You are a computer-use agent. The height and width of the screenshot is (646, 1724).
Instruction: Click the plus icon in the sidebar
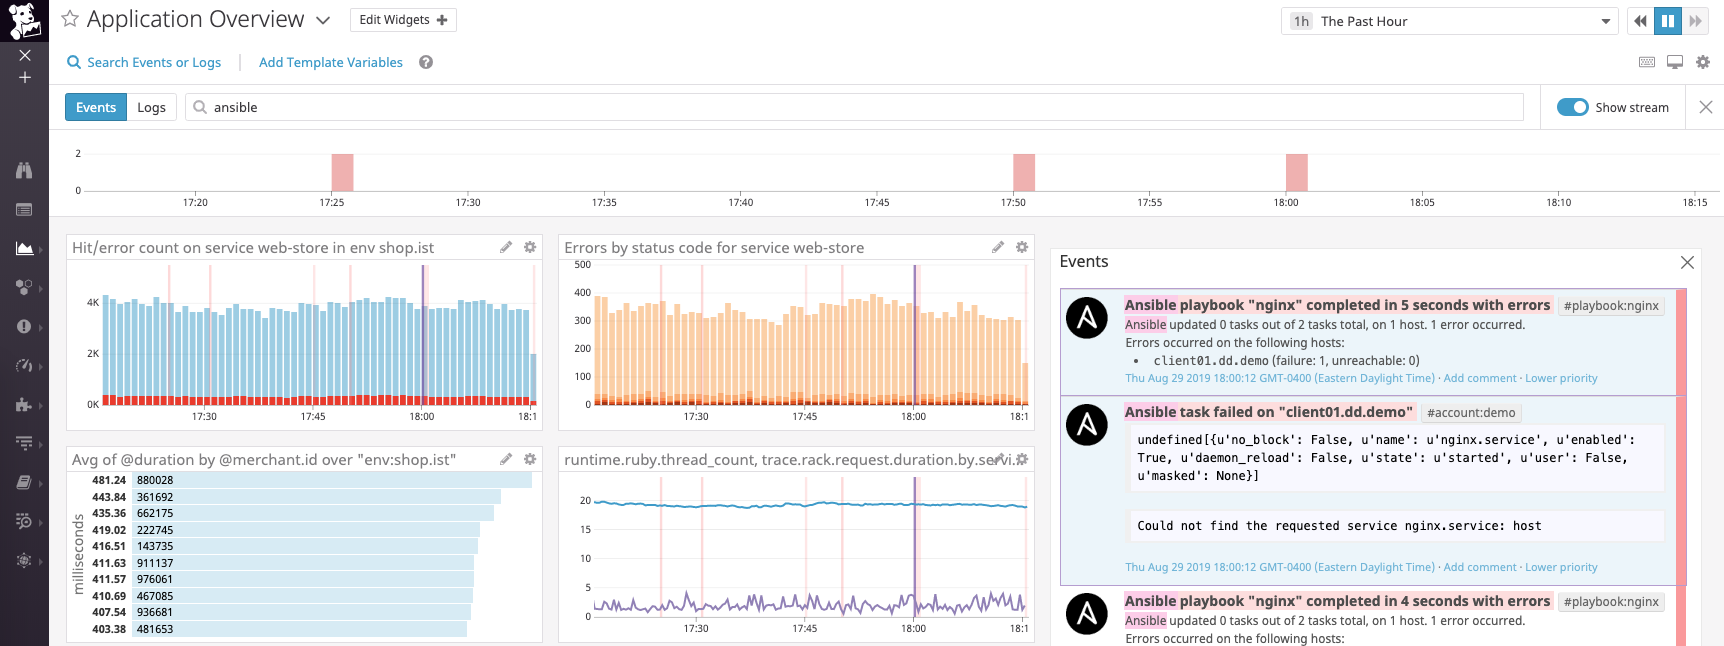[25, 77]
